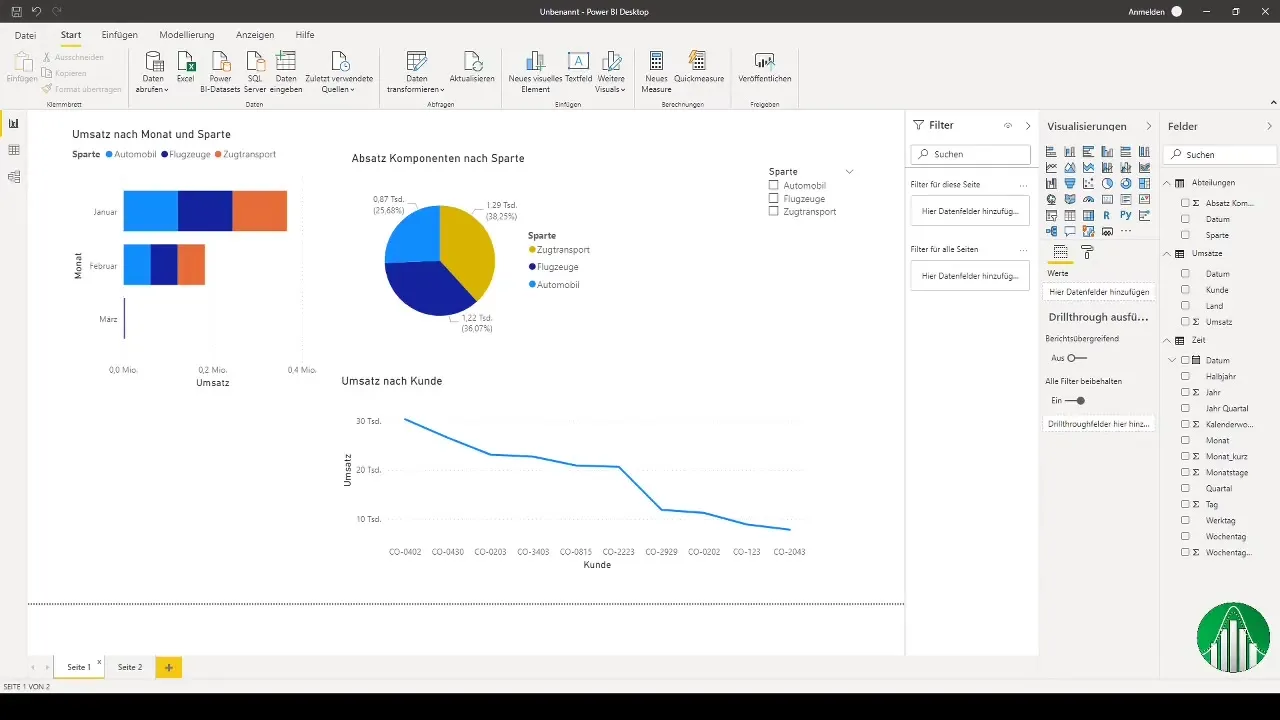Tick the Halbjahr field checkbox

pos(1185,377)
